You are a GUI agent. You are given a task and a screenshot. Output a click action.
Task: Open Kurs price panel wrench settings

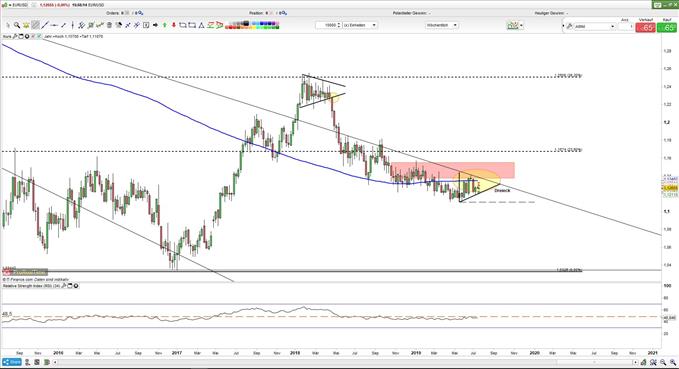[x=16, y=36]
